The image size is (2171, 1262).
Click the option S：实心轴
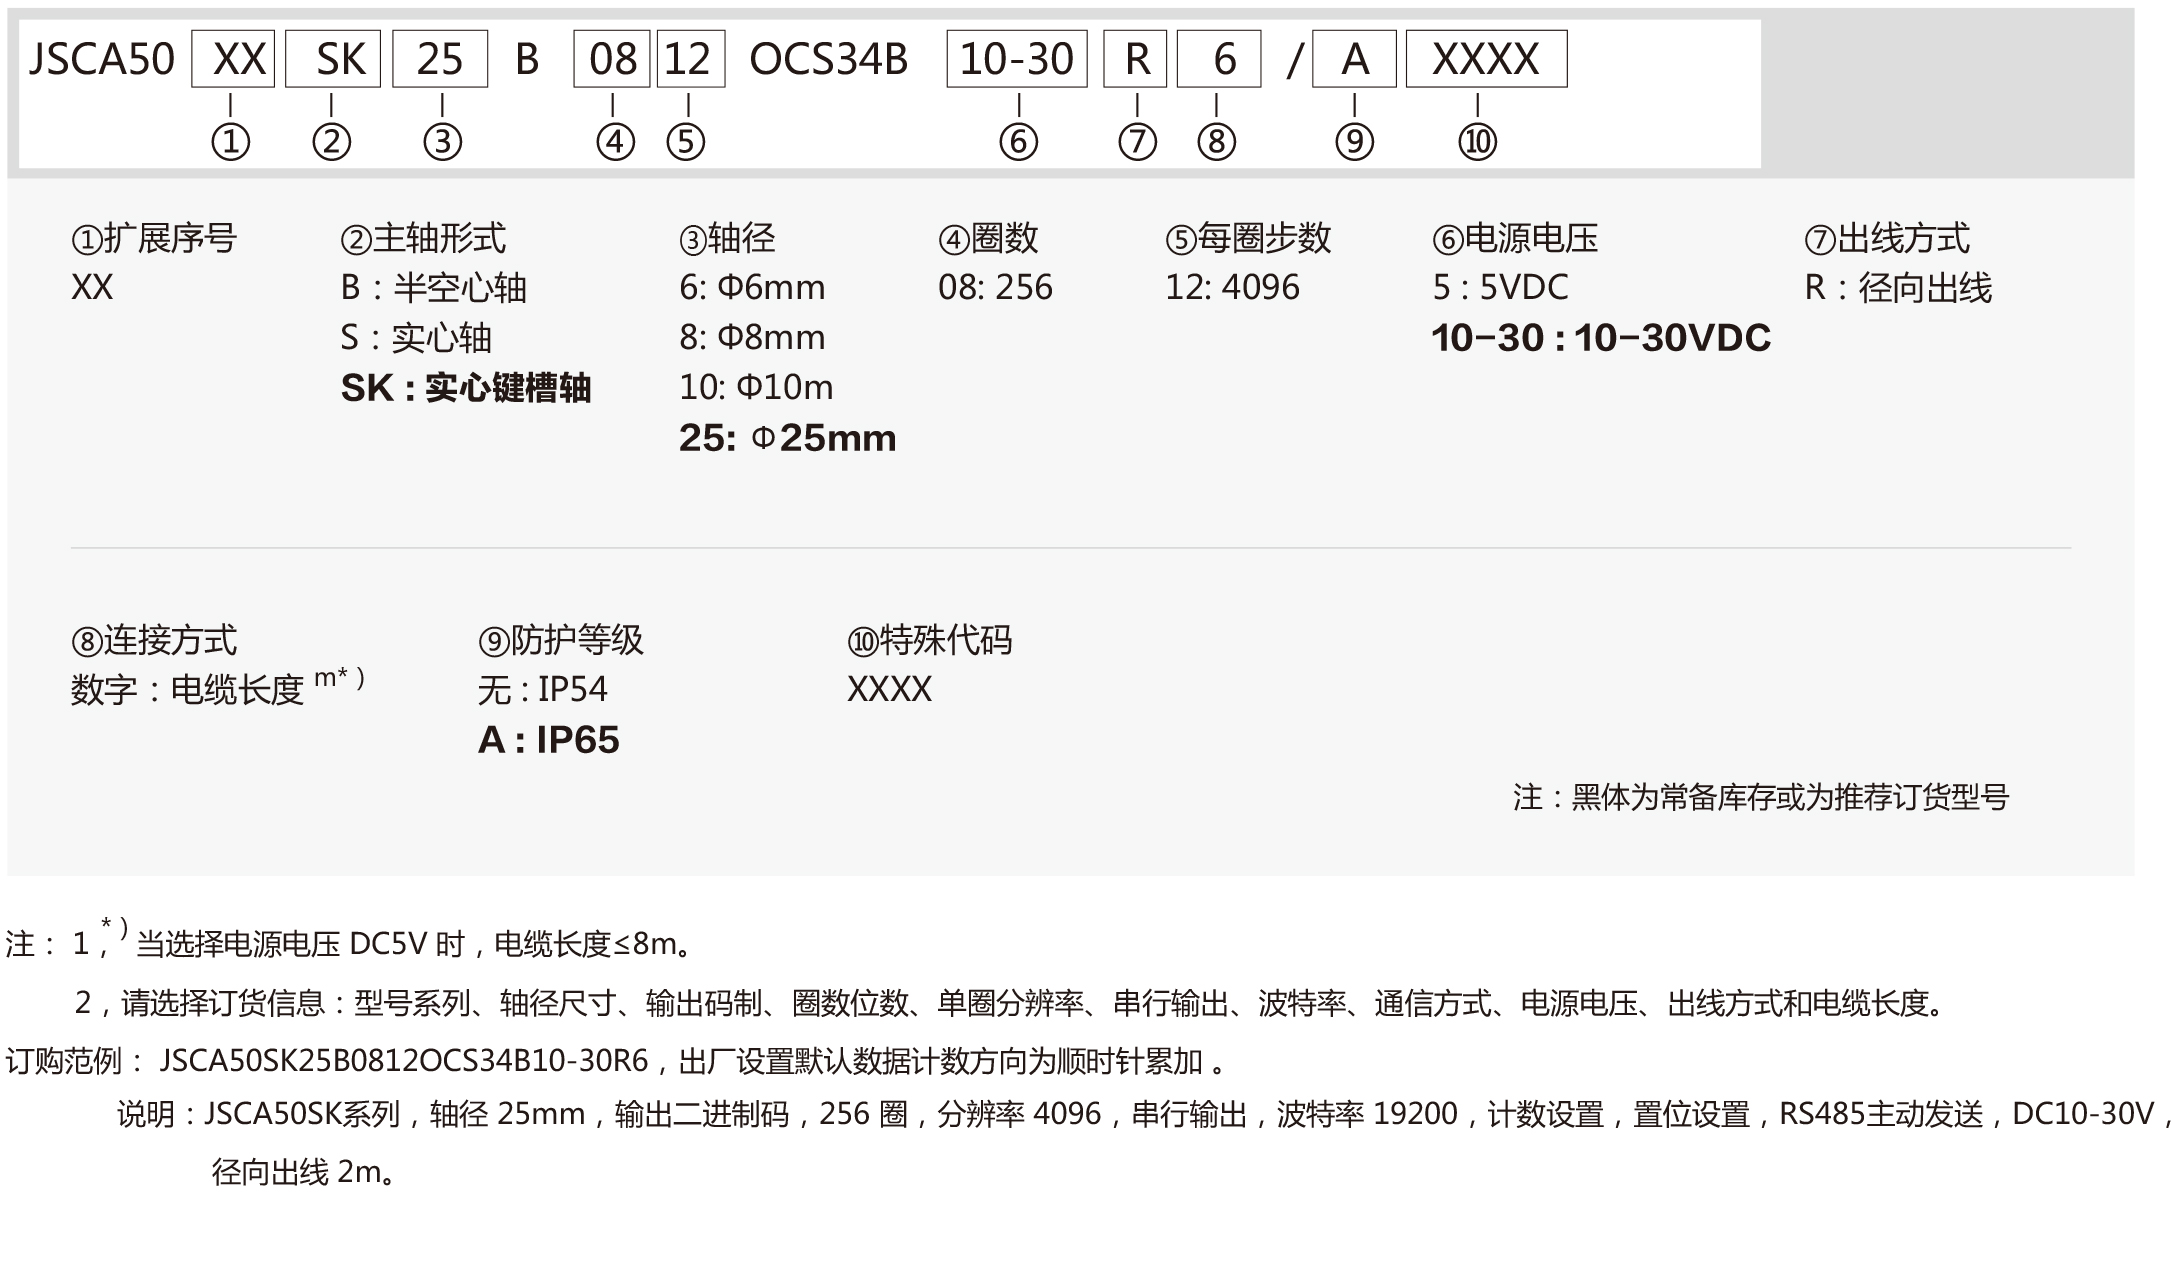tap(416, 338)
